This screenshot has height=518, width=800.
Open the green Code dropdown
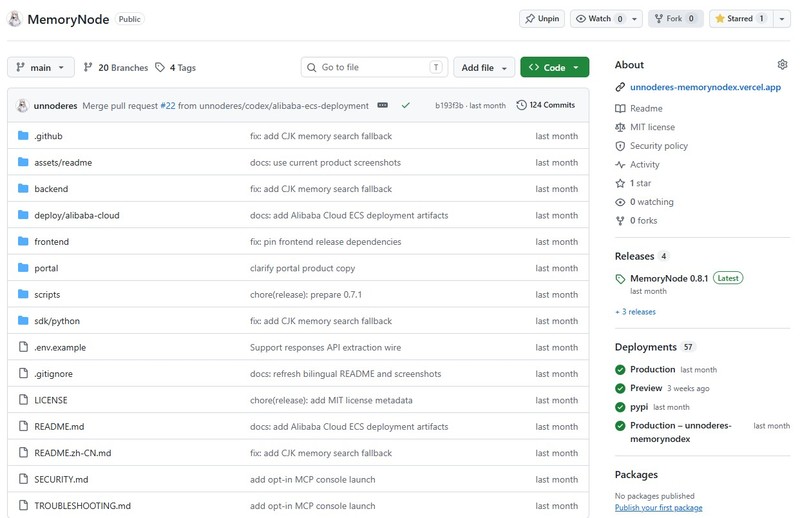(555, 67)
